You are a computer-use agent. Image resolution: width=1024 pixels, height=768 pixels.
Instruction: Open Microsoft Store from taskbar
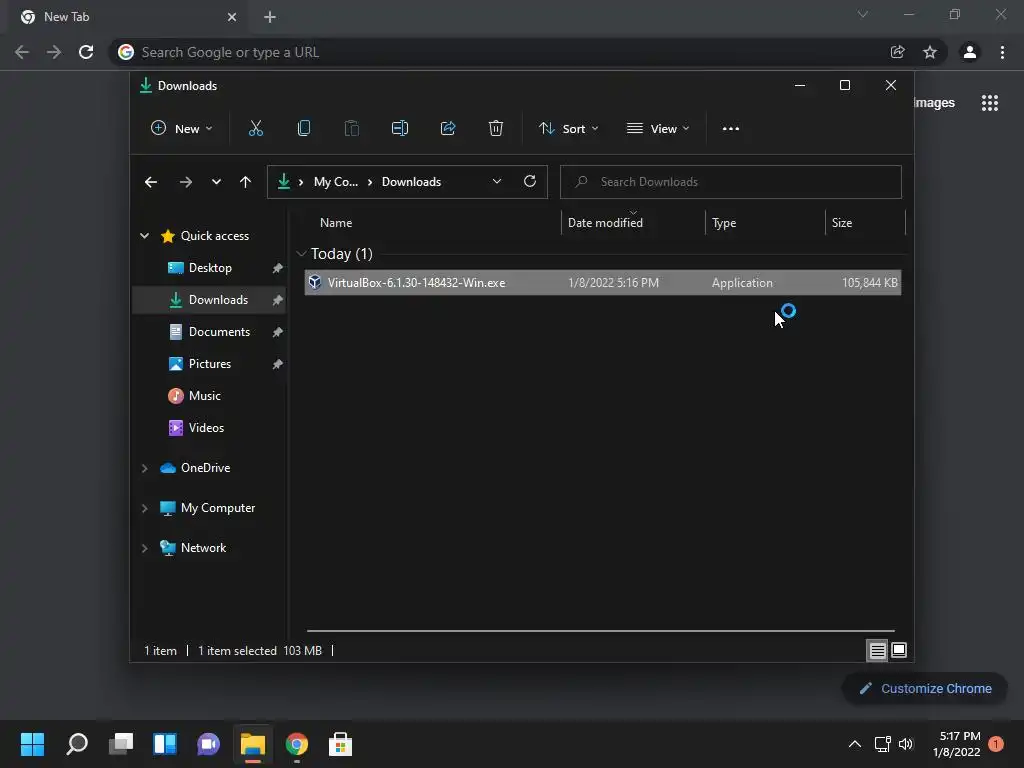click(340, 744)
